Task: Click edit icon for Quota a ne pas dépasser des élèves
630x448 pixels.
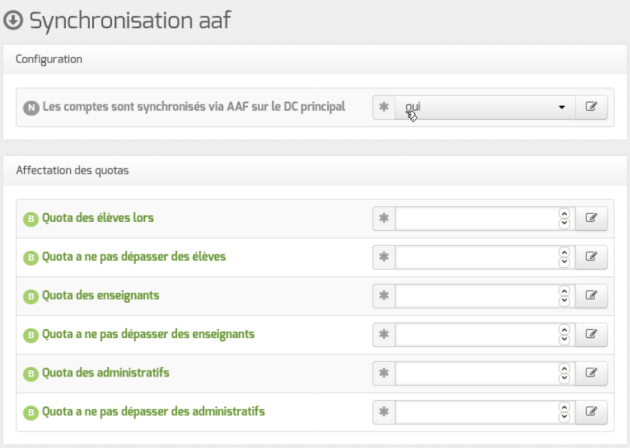Action: [x=591, y=257]
